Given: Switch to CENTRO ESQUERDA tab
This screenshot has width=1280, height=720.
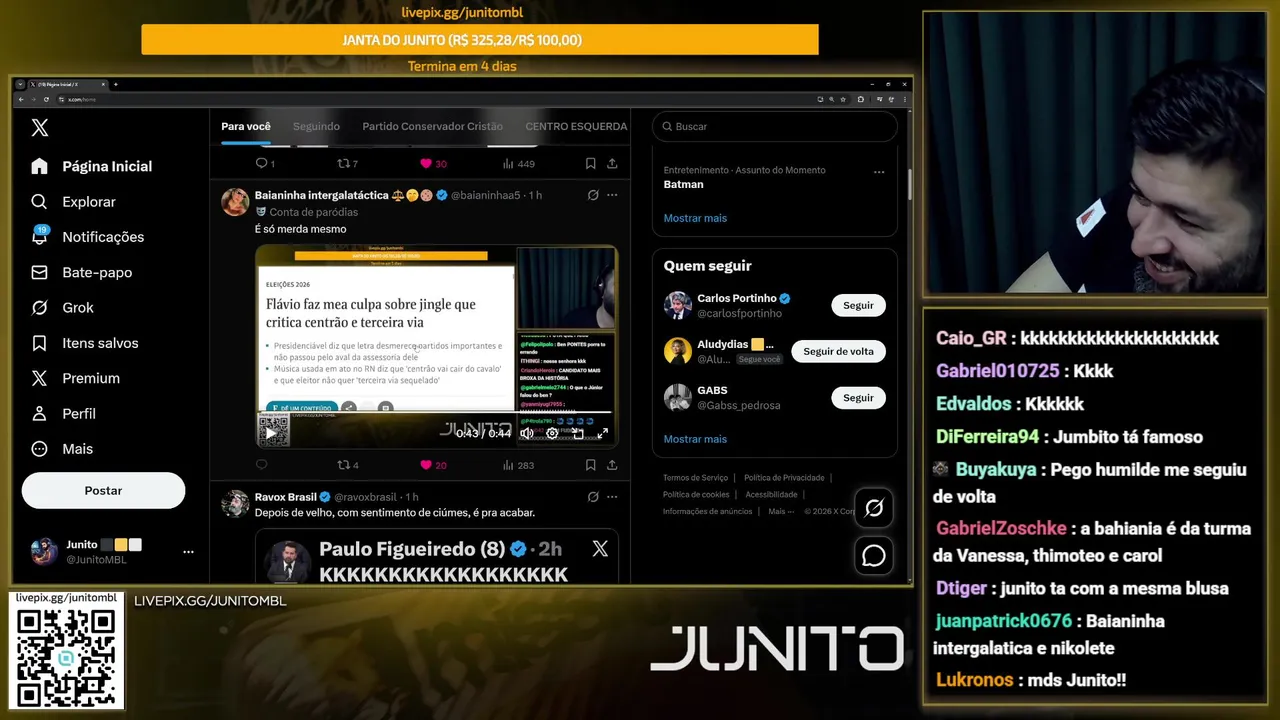Looking at the screenshot, I should coord(576,126).
